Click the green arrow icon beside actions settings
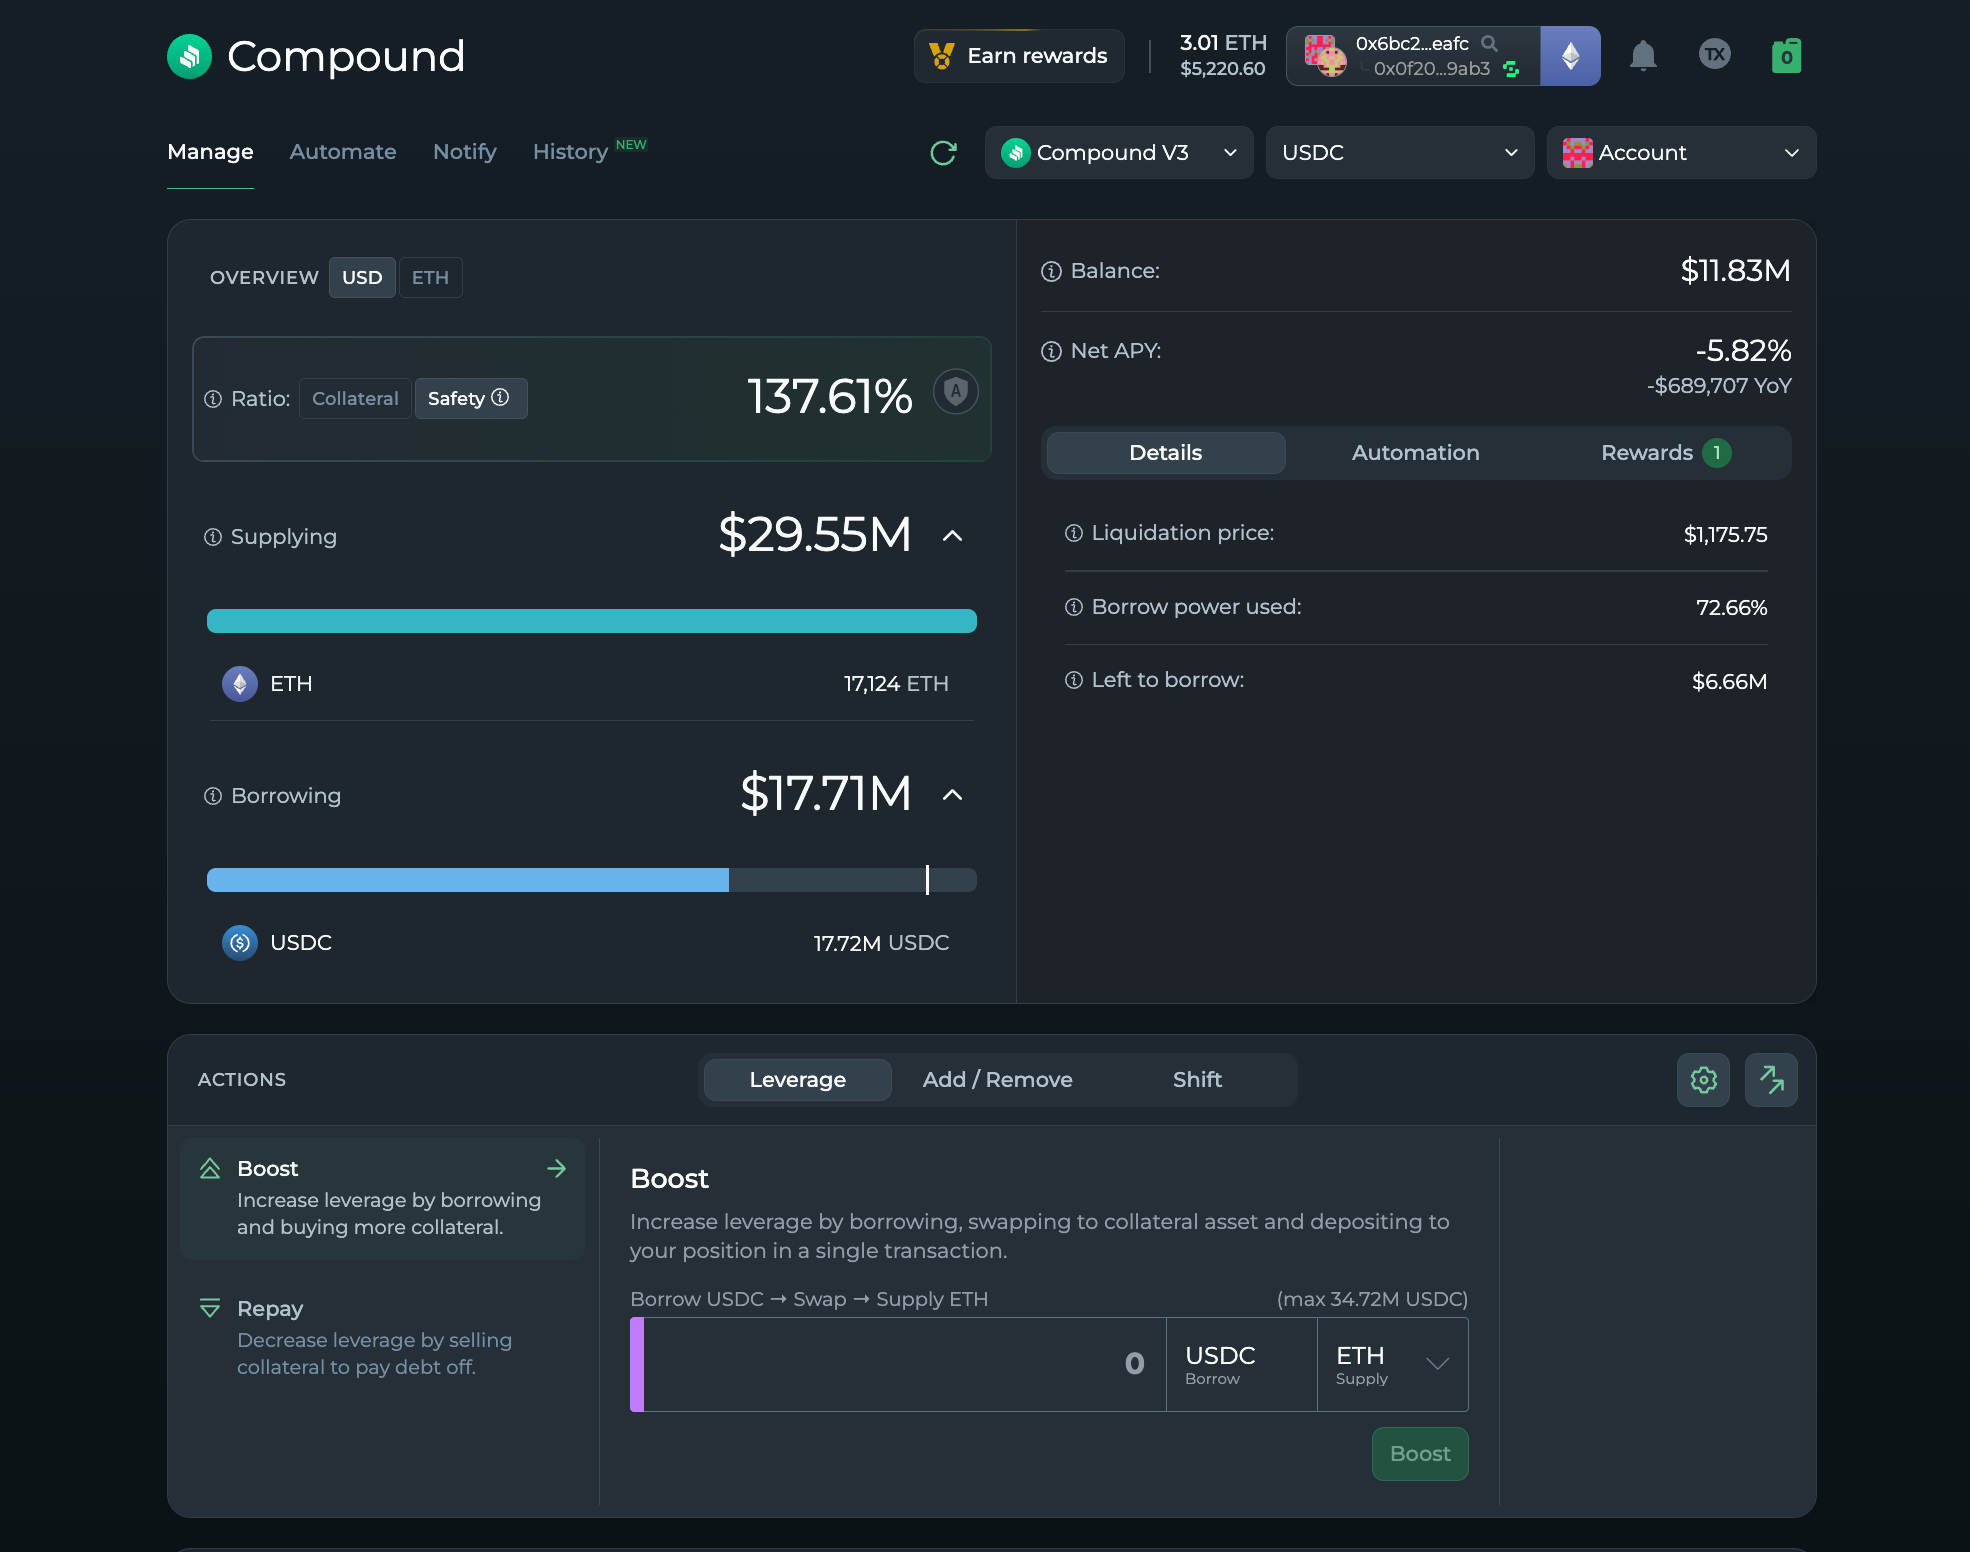 (1771, 1080)
